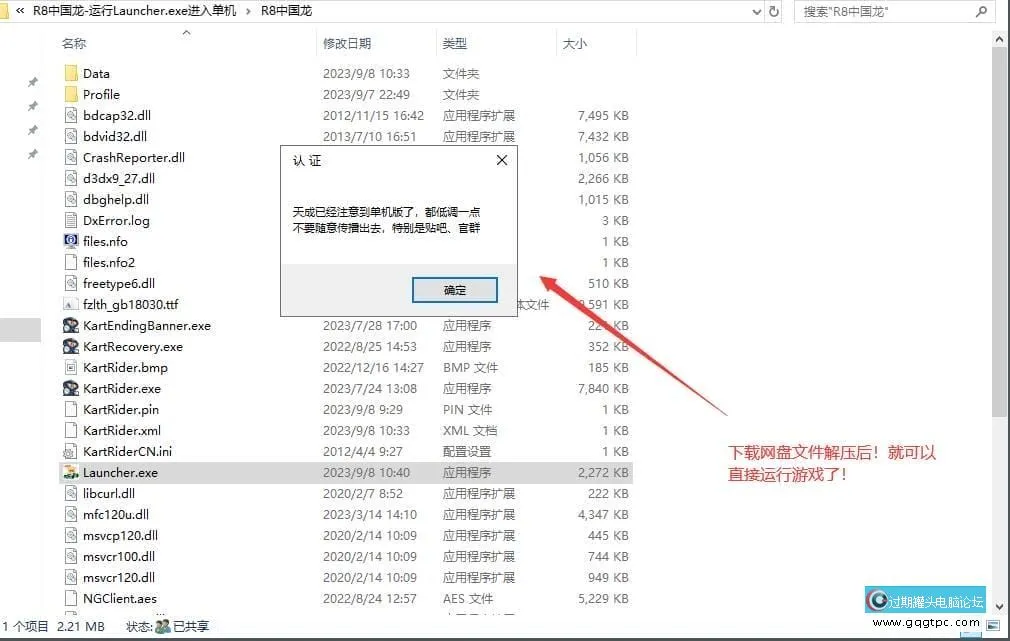Open the address bar history dropdown
Viewport: 1010px width, 641px height.
pos(758,11)
